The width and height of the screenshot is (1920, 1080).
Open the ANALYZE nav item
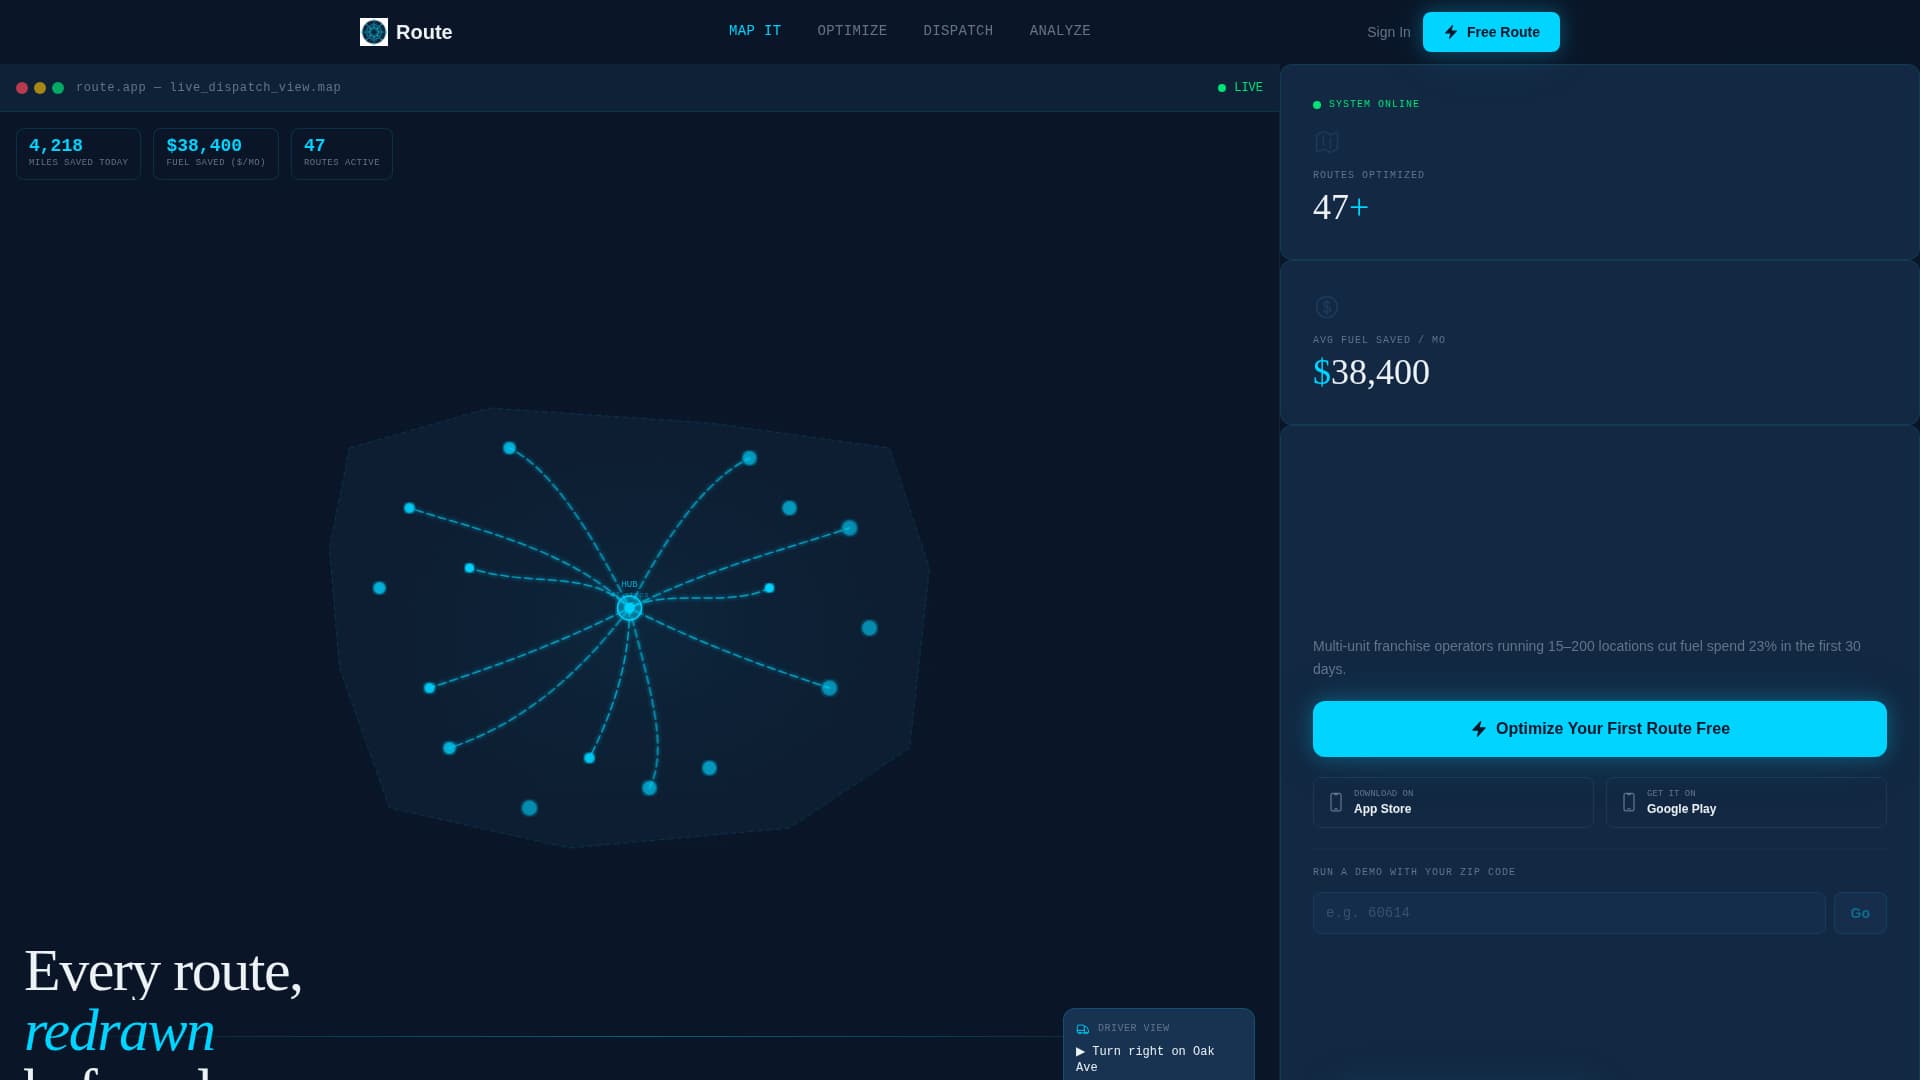pyautogui.click(x=1060, y=31)
